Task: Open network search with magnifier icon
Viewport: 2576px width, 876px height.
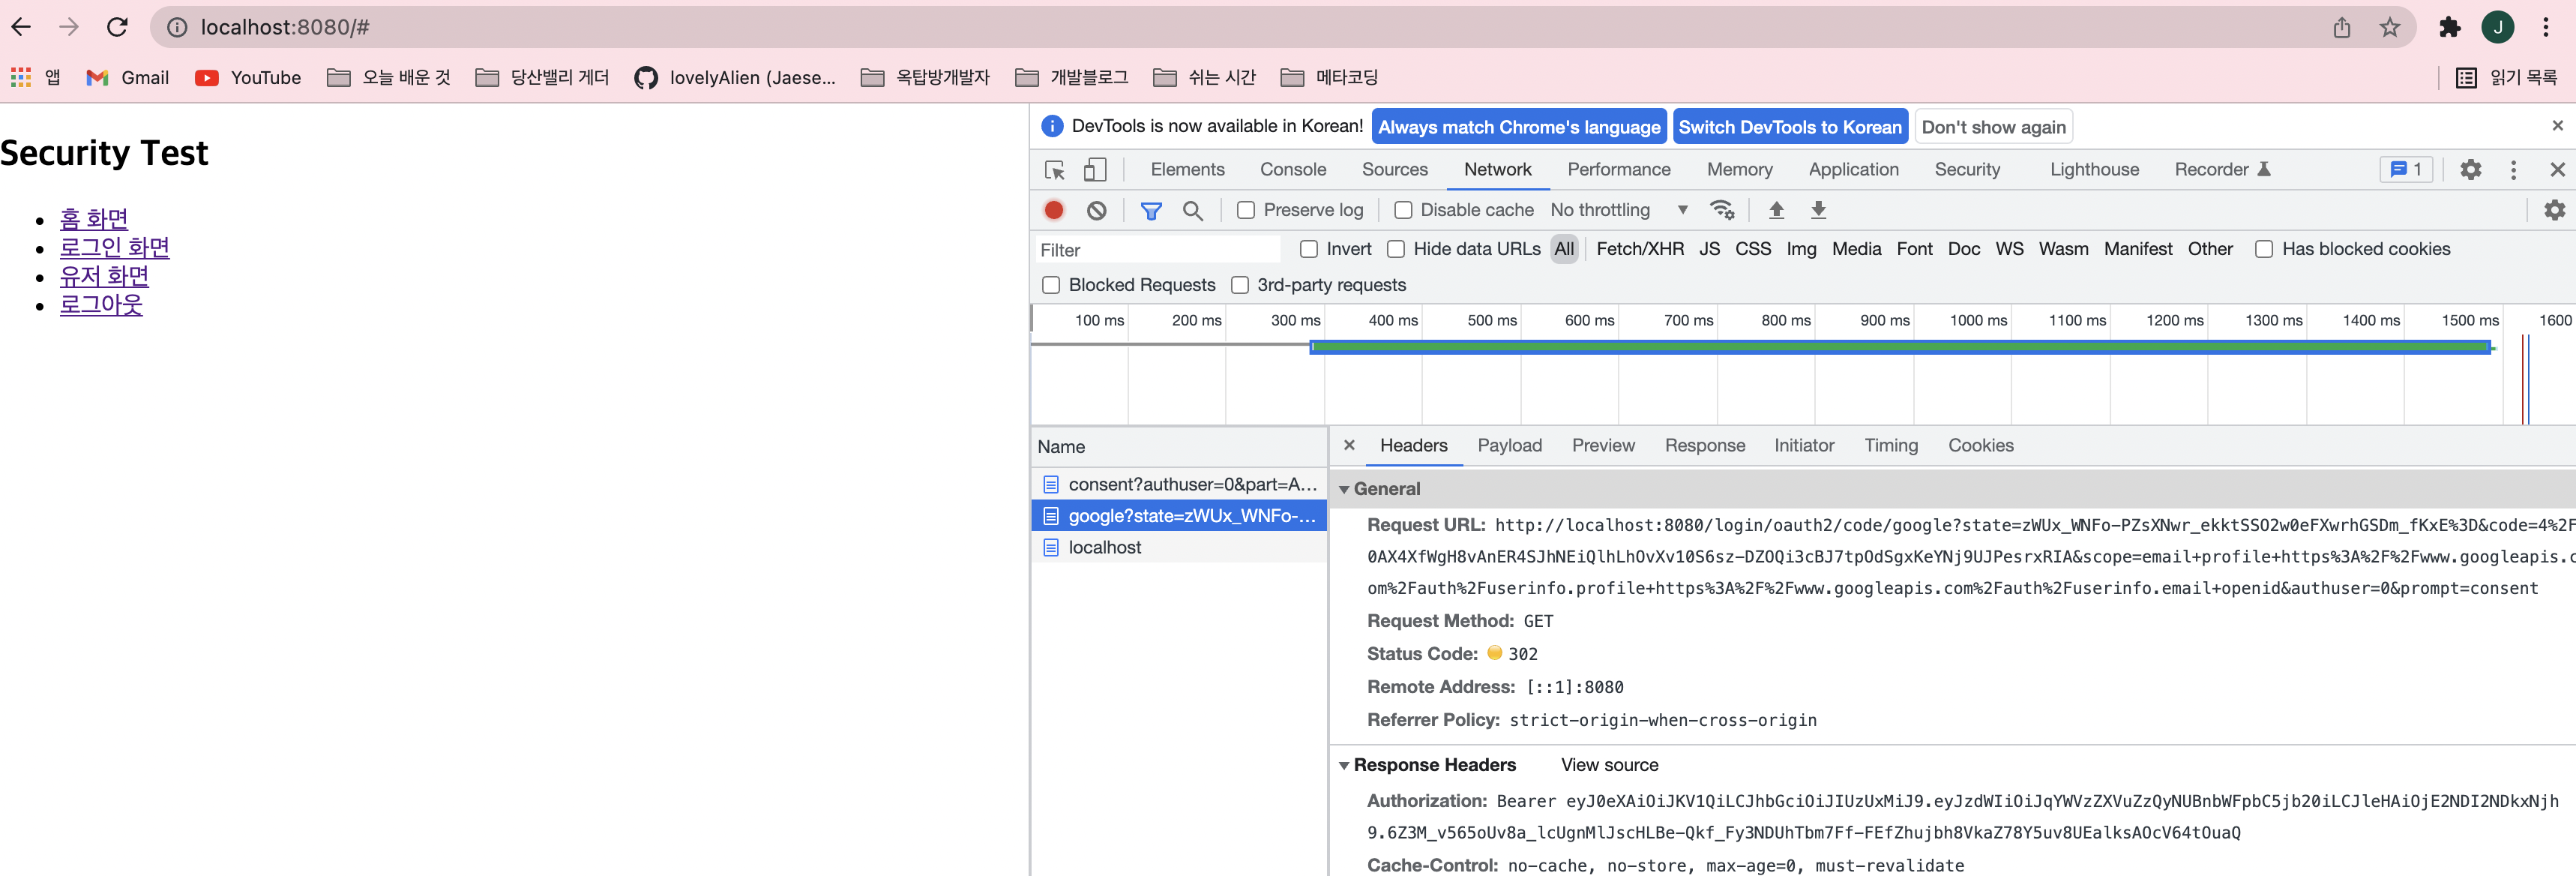Action: coord(1192,210)
